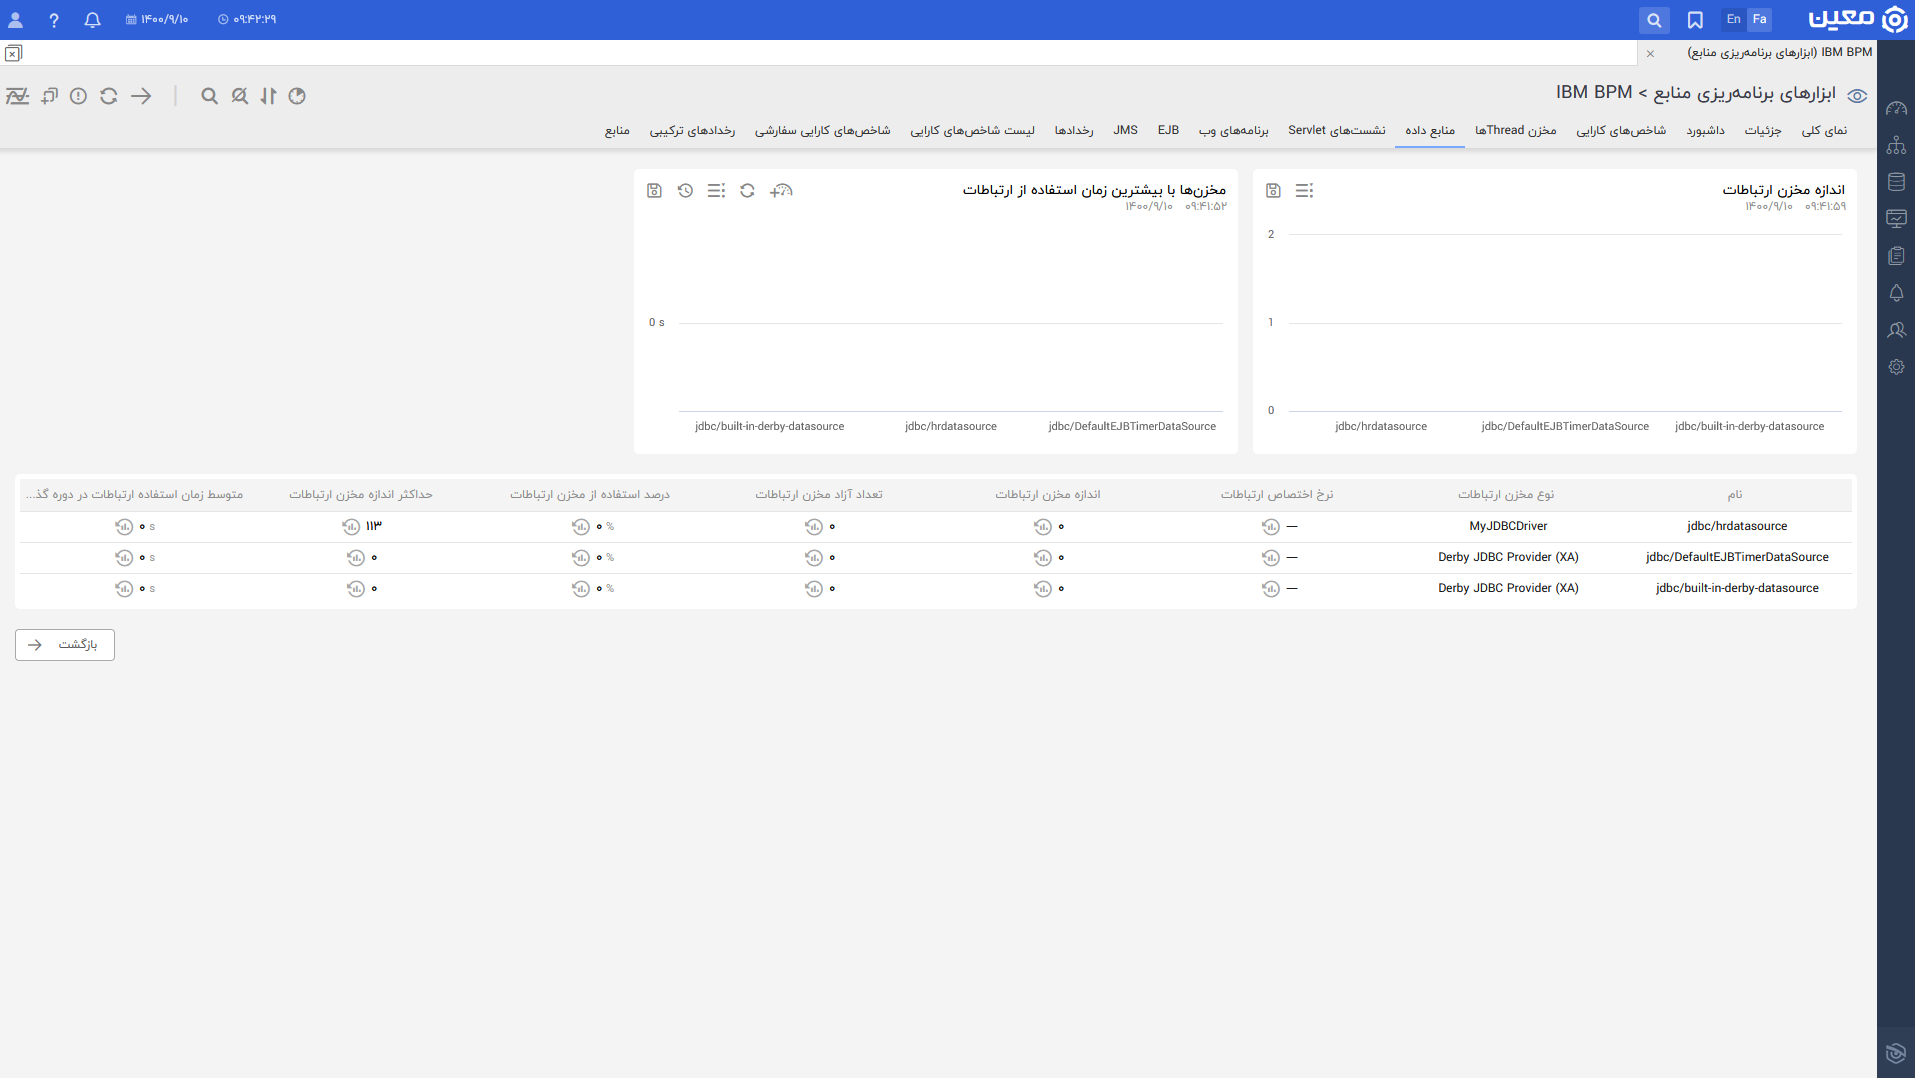Click the date 1400/9/10 in header

(158, 19)
